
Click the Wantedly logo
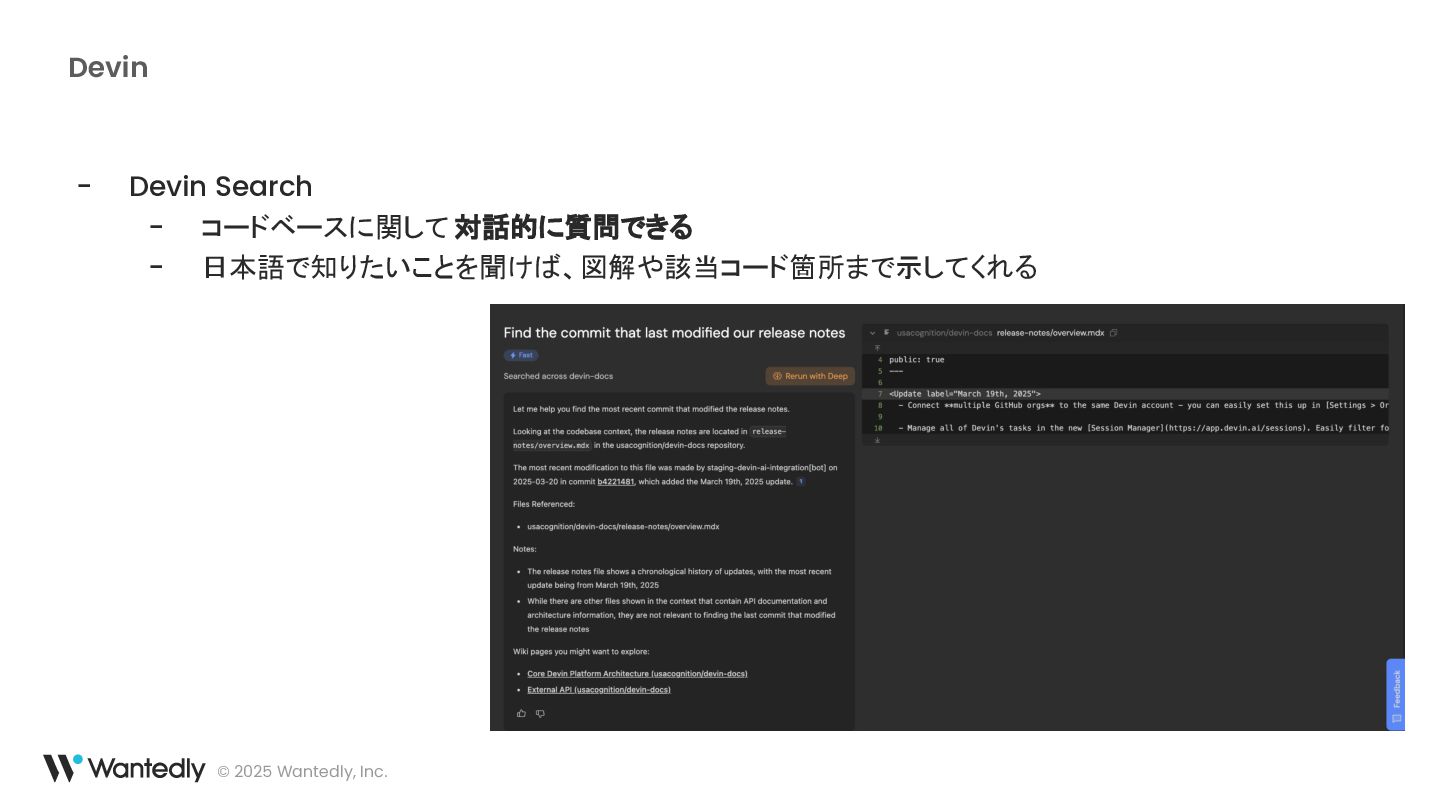point(124,768)
